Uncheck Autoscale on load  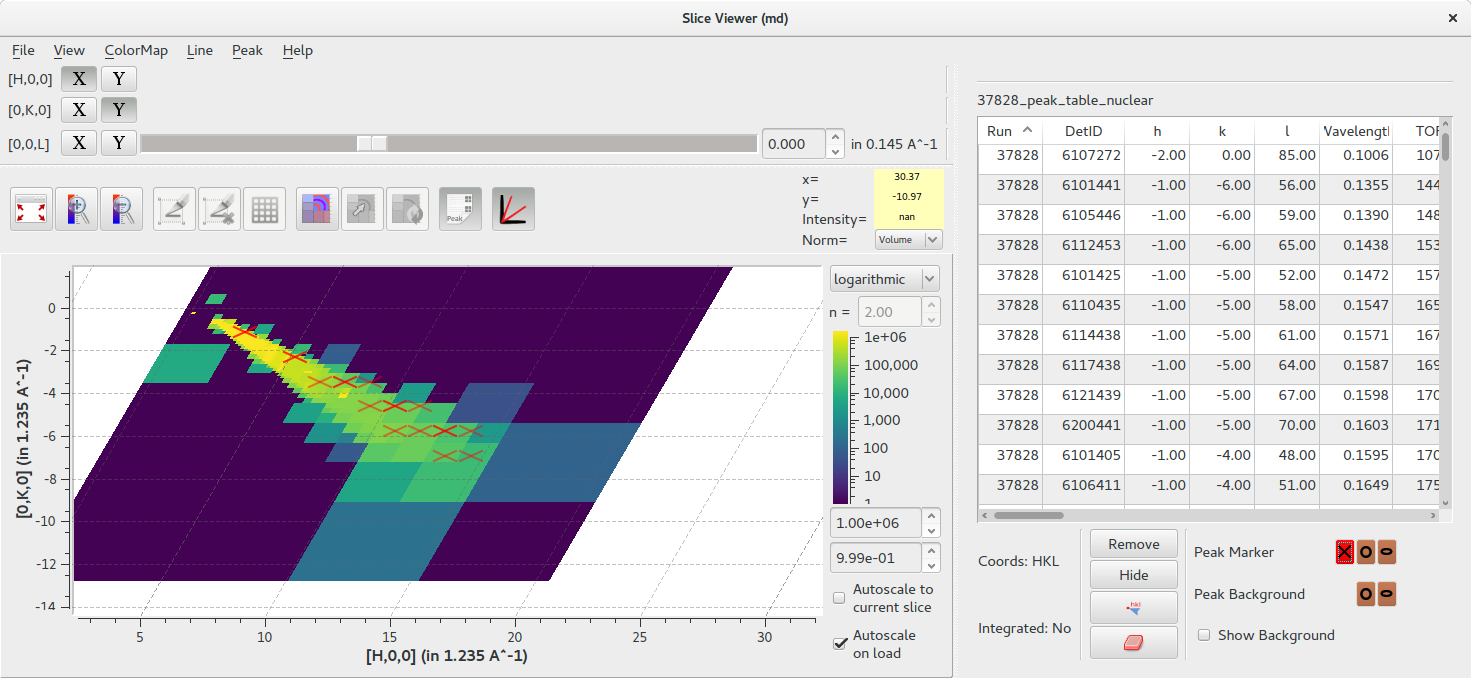(839, 643)
